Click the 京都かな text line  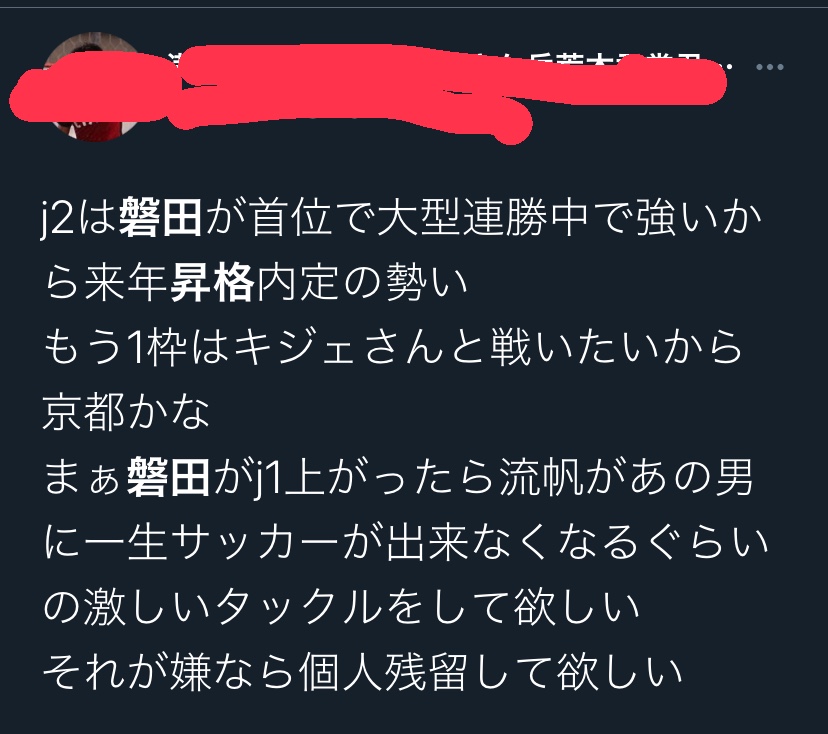(x=126, y=412)
